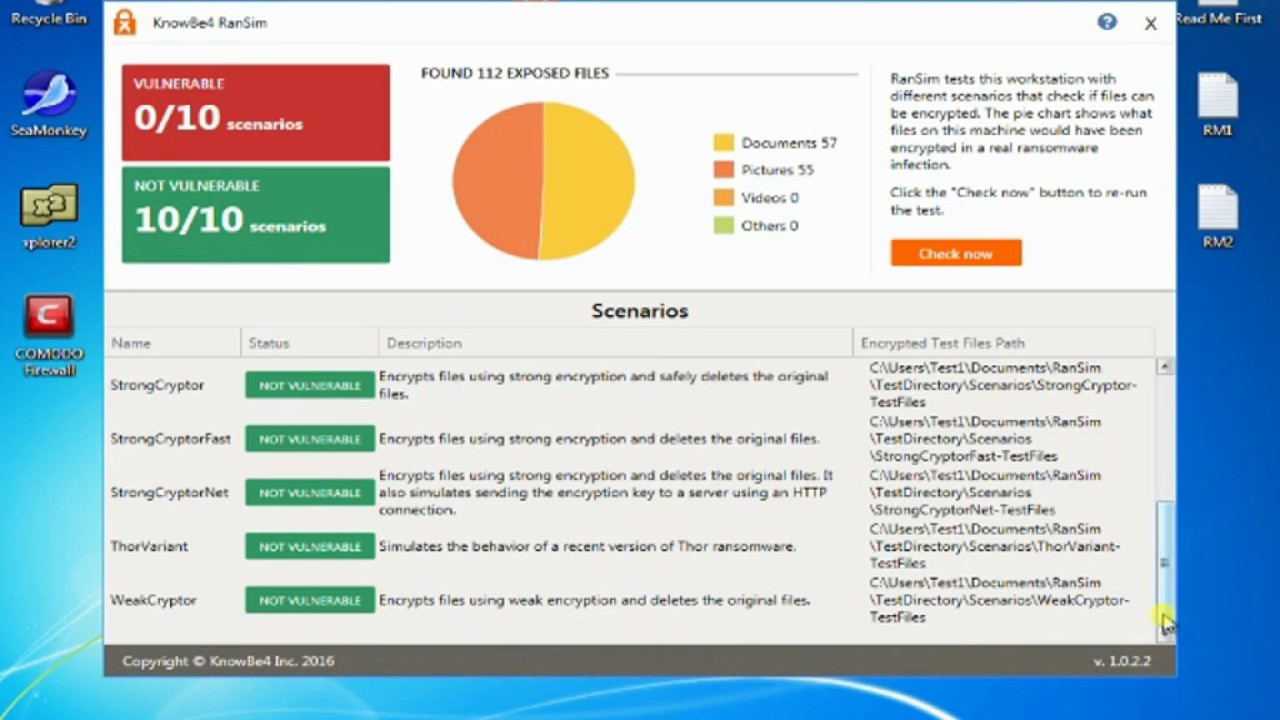Open the COMODO Firewall desktop shortcut

(48, 336)
